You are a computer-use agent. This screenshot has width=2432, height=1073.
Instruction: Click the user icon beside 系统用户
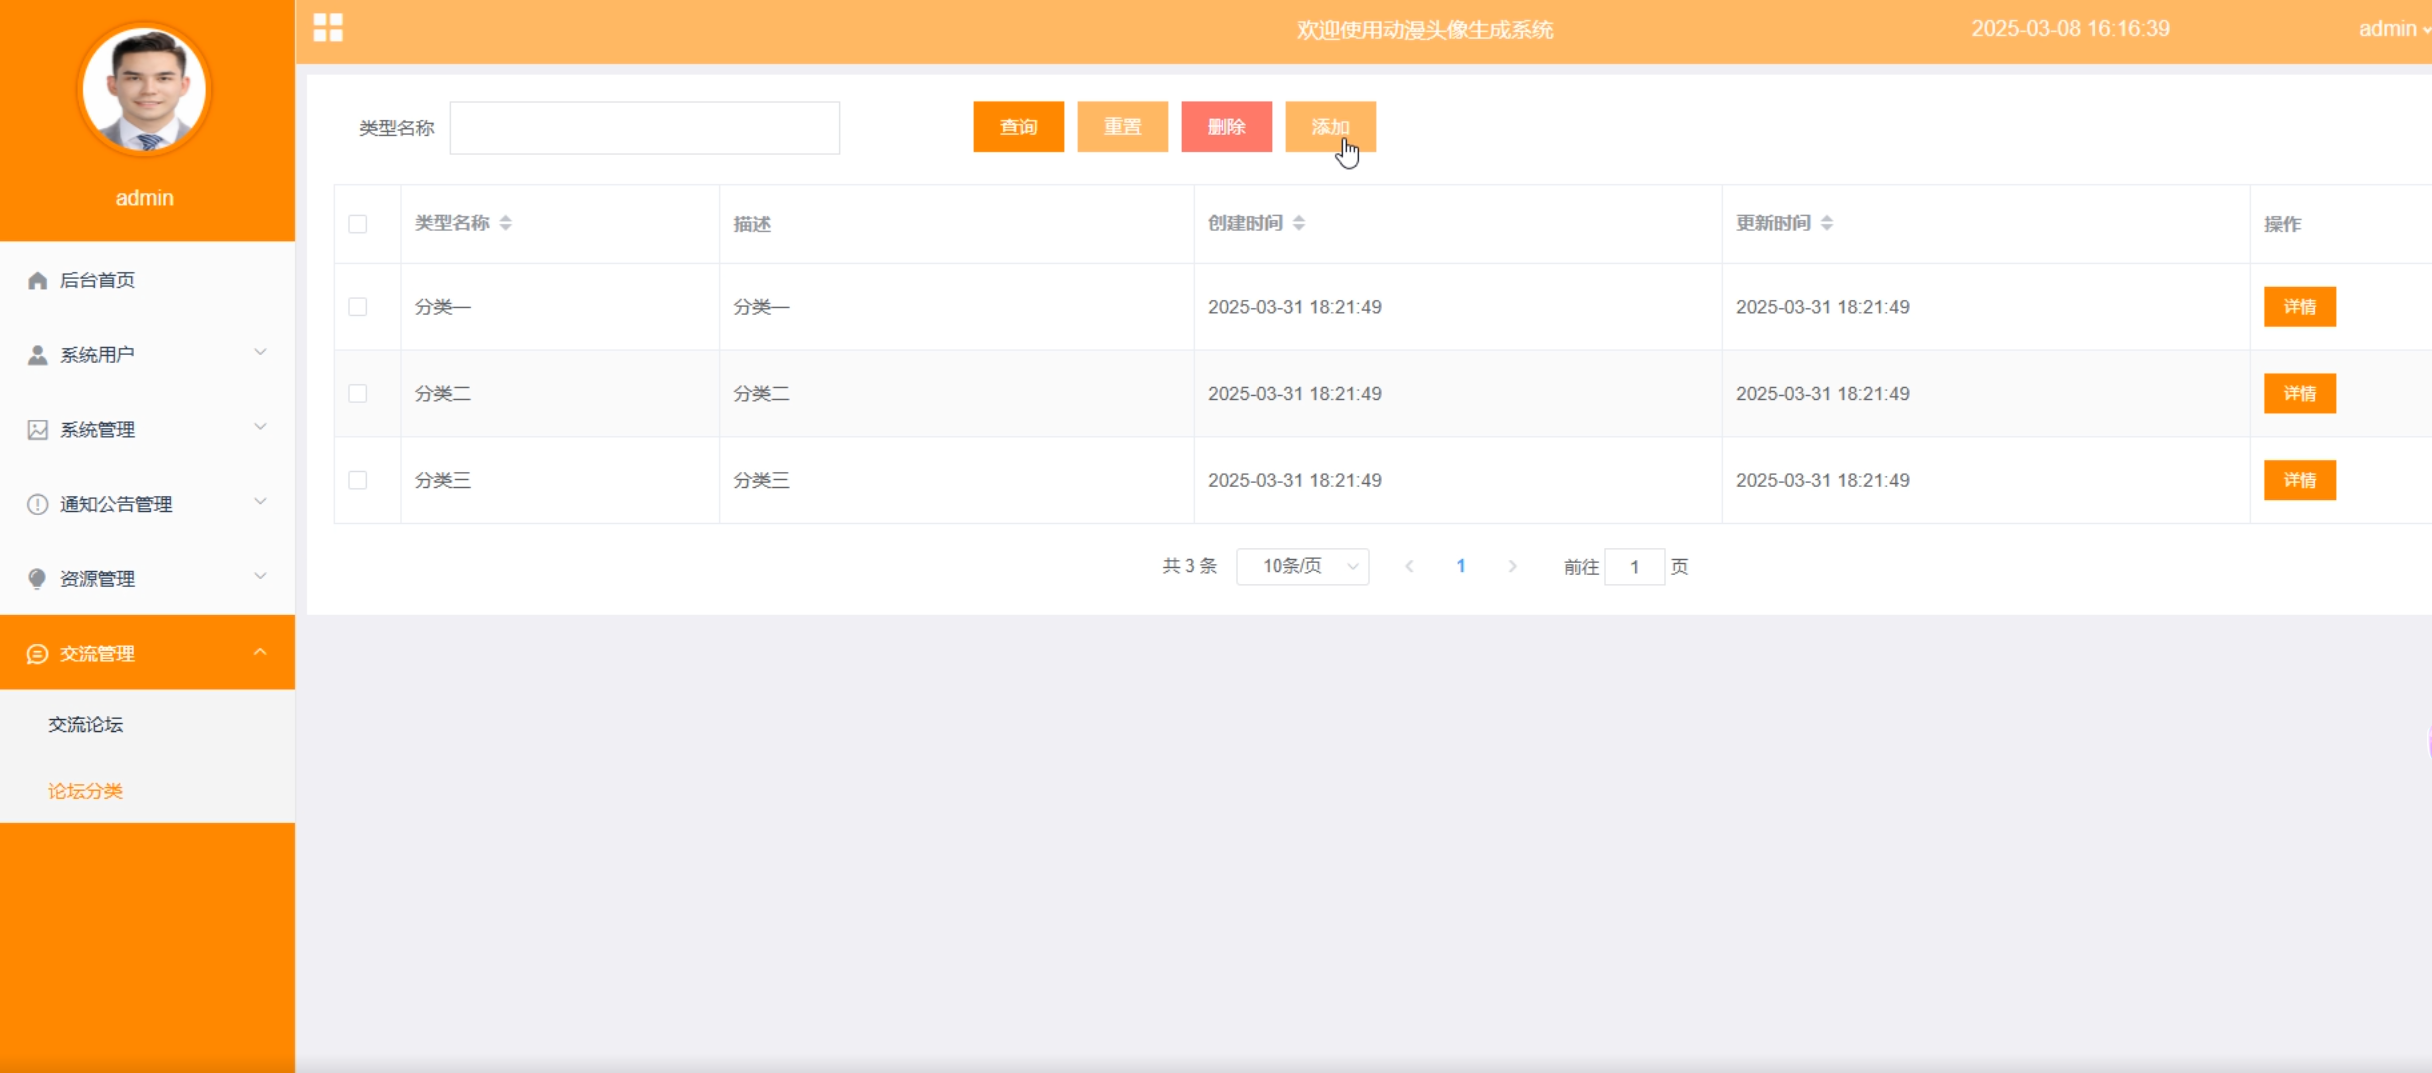tap(38, 355)
